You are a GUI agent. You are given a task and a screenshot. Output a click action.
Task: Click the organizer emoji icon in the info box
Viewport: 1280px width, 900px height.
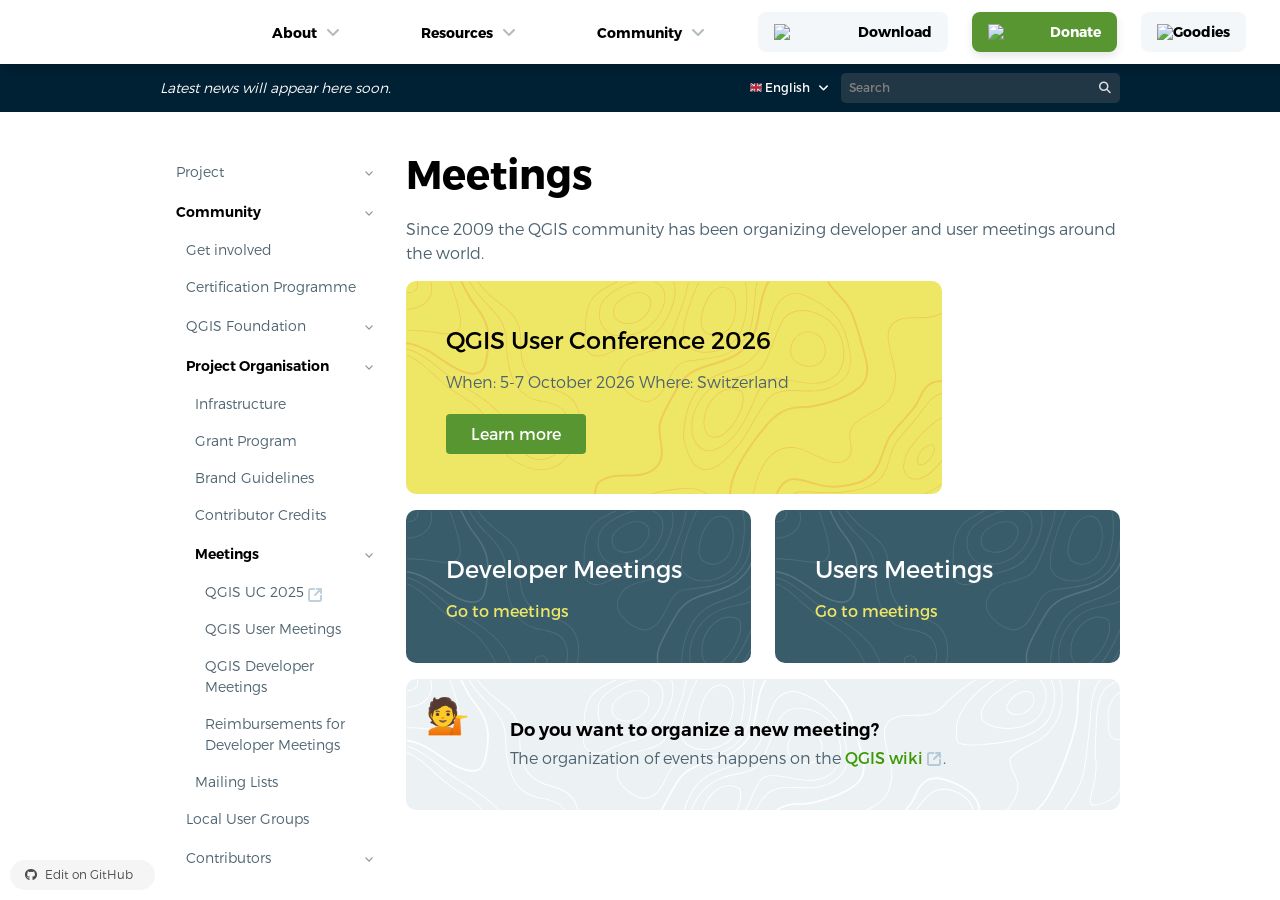(447, 716)
